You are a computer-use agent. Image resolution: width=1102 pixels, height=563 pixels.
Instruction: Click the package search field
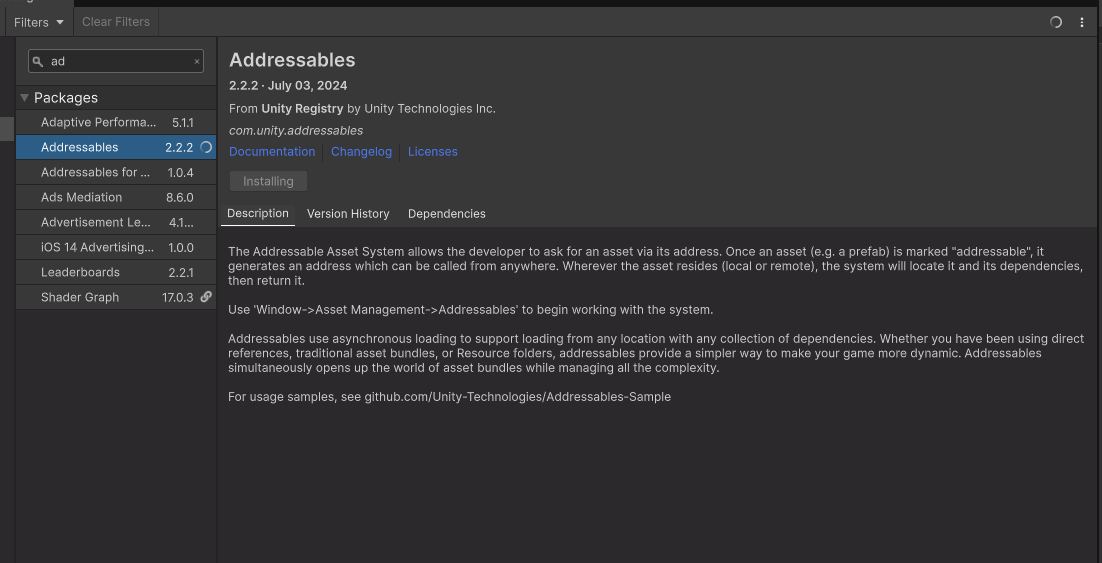[x=116, y=61]
